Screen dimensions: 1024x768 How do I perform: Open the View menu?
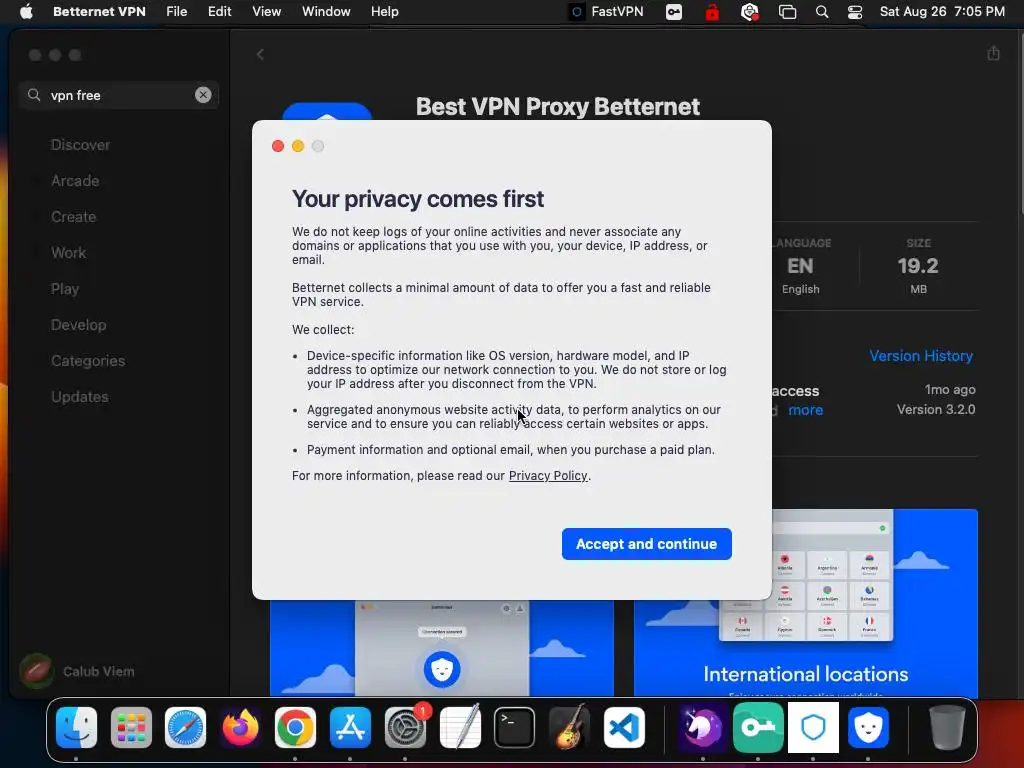coord(266,12)
